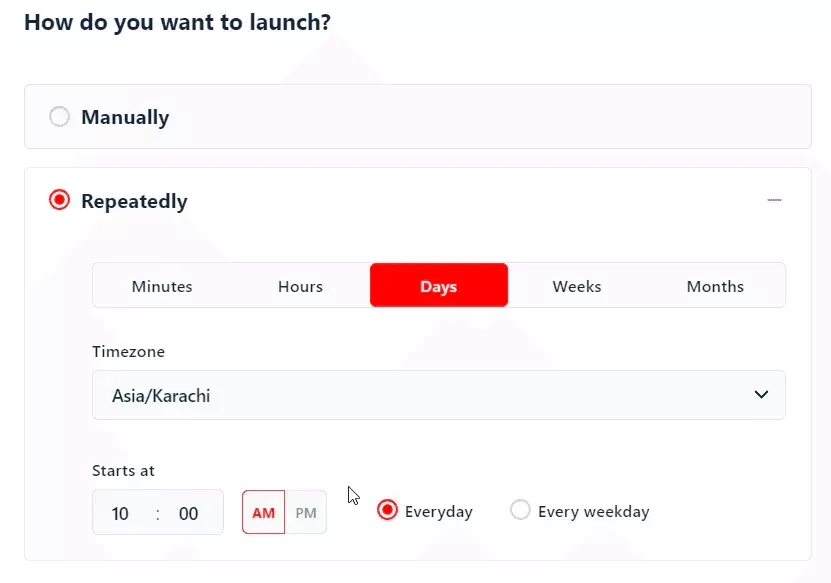Switch to the Hours tab

coord(300,286)
